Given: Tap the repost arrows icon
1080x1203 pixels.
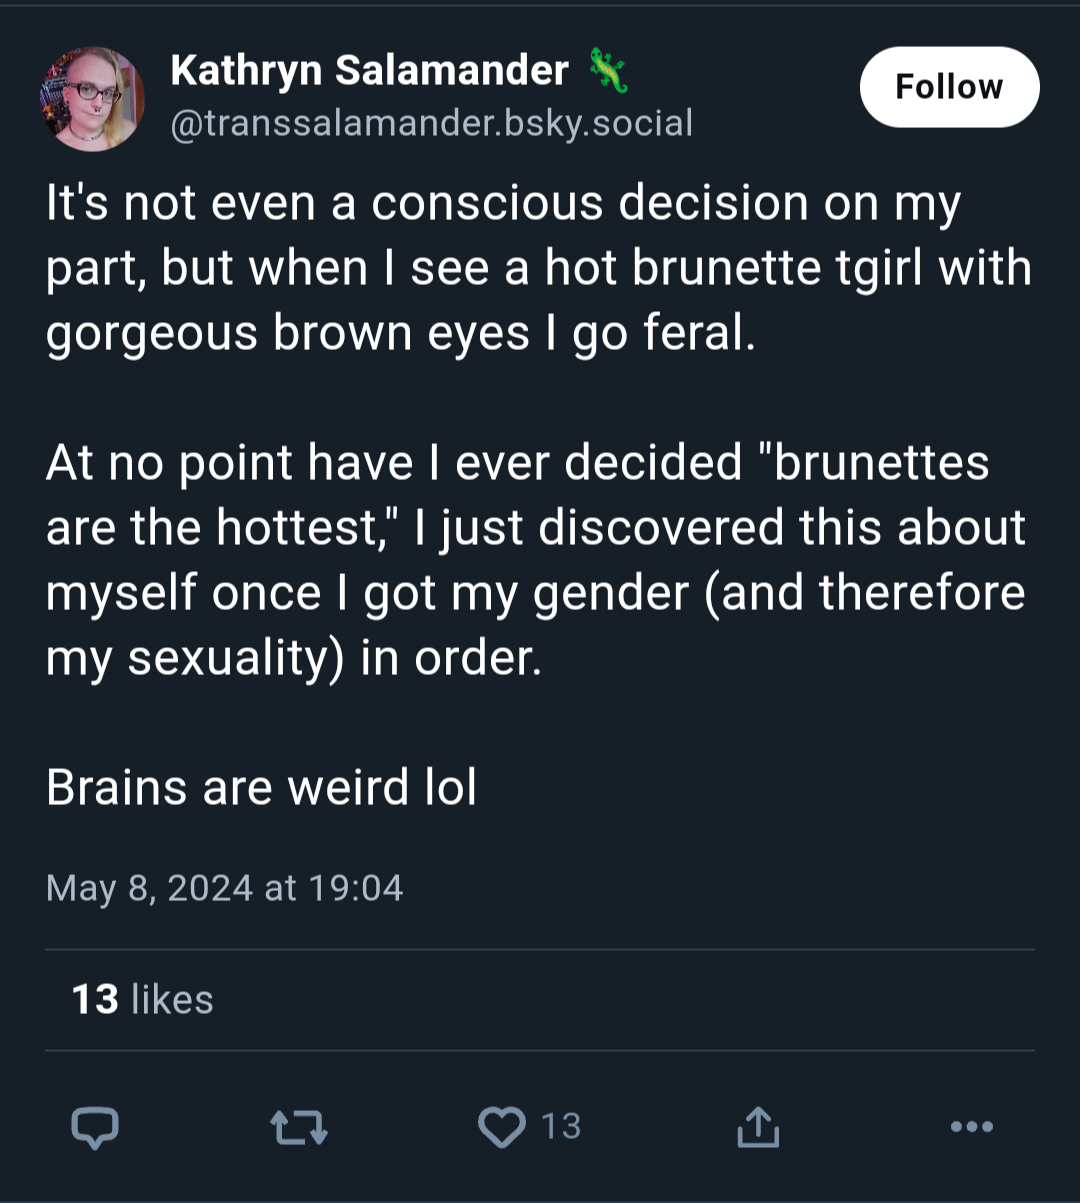Looking at the screenshot, I should tap(300, 1127).
